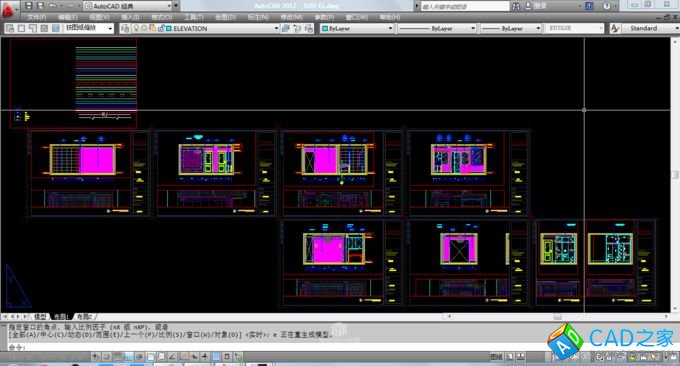Toggle Object Snap in status bar
This screenshot has height=366, width=680.
point(150,357)
